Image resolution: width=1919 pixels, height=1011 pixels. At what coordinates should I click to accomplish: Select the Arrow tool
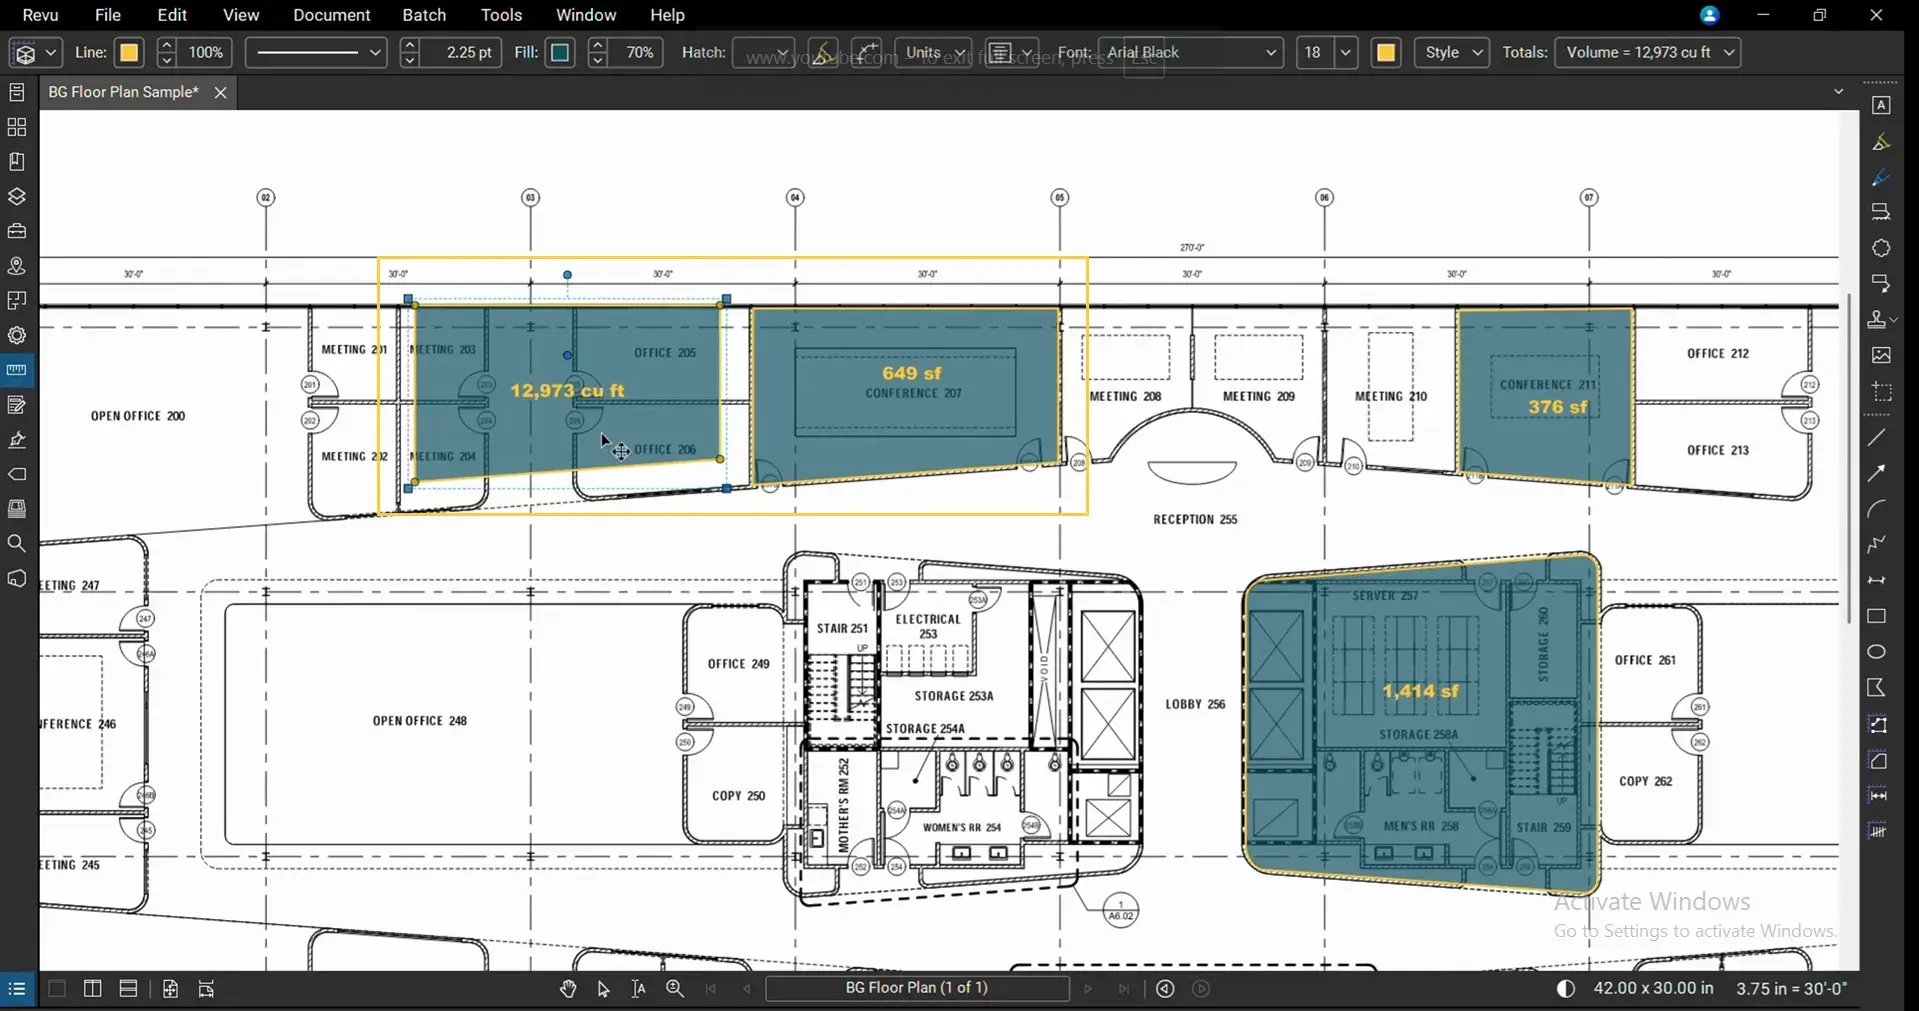1877,473
